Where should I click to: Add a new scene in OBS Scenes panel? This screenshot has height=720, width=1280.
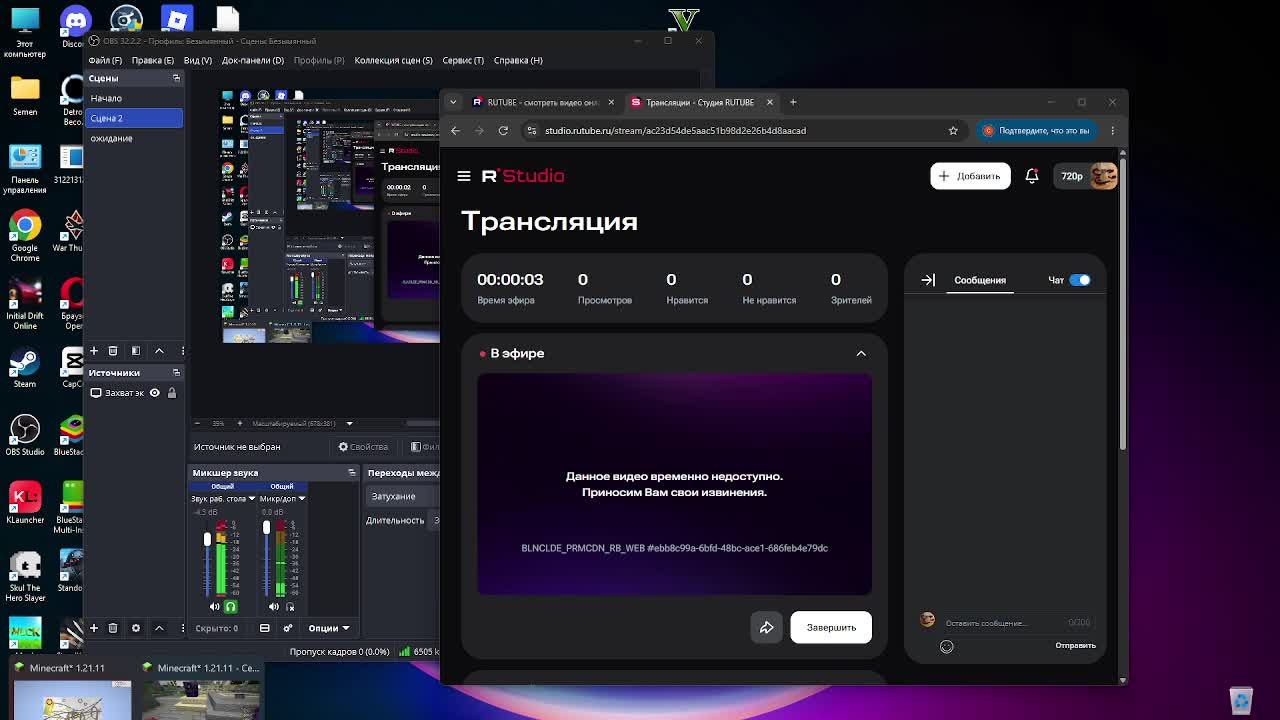(x=94, y=351)
